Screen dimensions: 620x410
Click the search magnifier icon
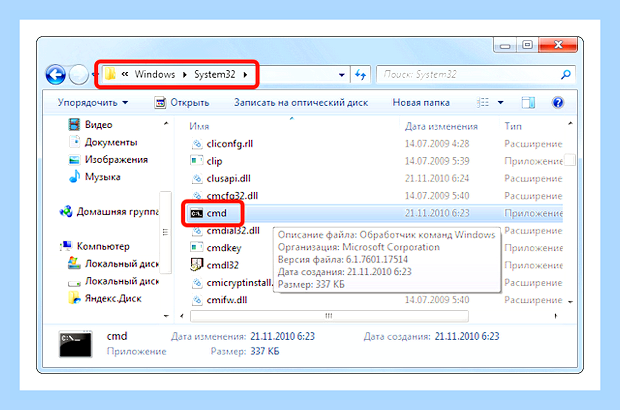[566, 74]
